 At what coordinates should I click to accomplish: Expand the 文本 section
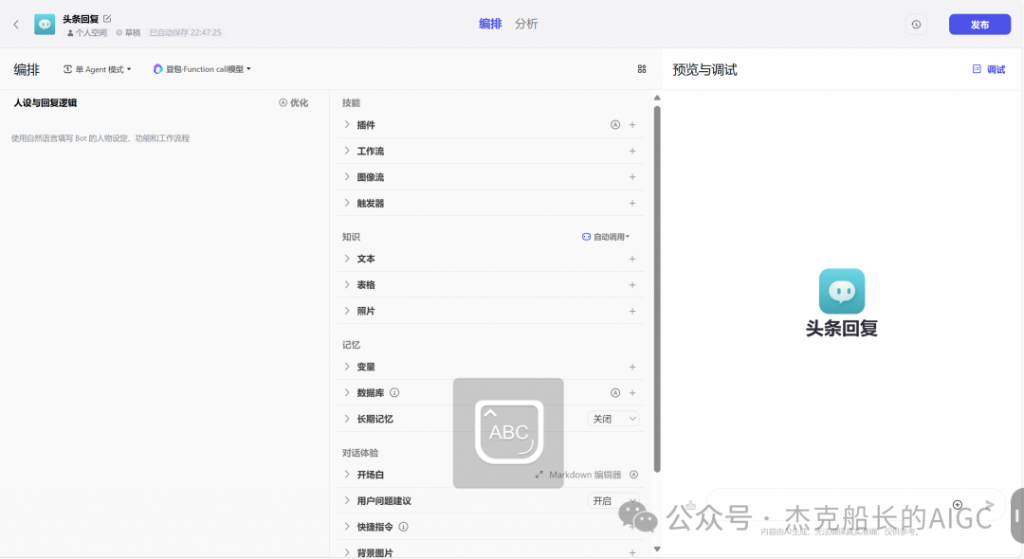pyautogui.click(x=347, y=259)
